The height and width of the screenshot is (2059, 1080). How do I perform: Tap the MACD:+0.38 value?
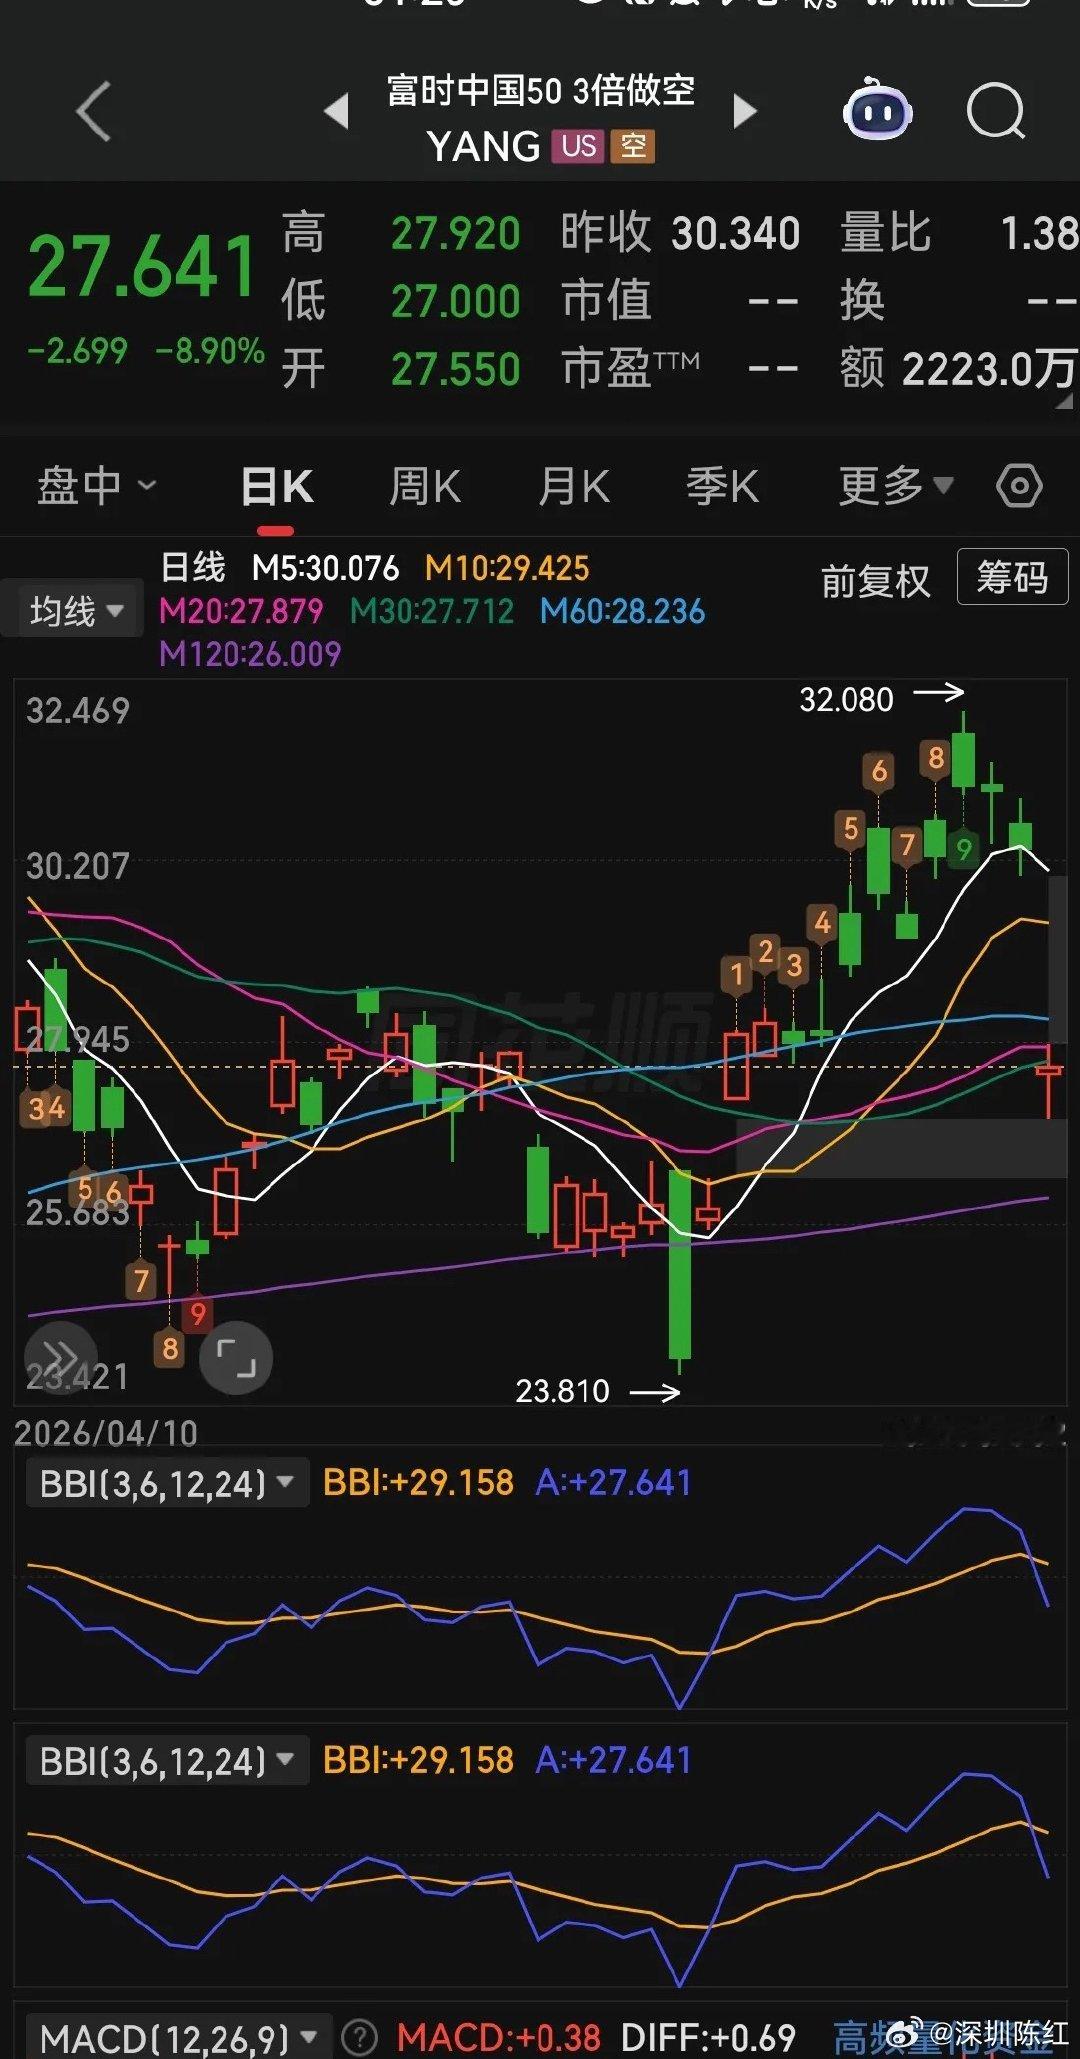(x=499, y=2037)
